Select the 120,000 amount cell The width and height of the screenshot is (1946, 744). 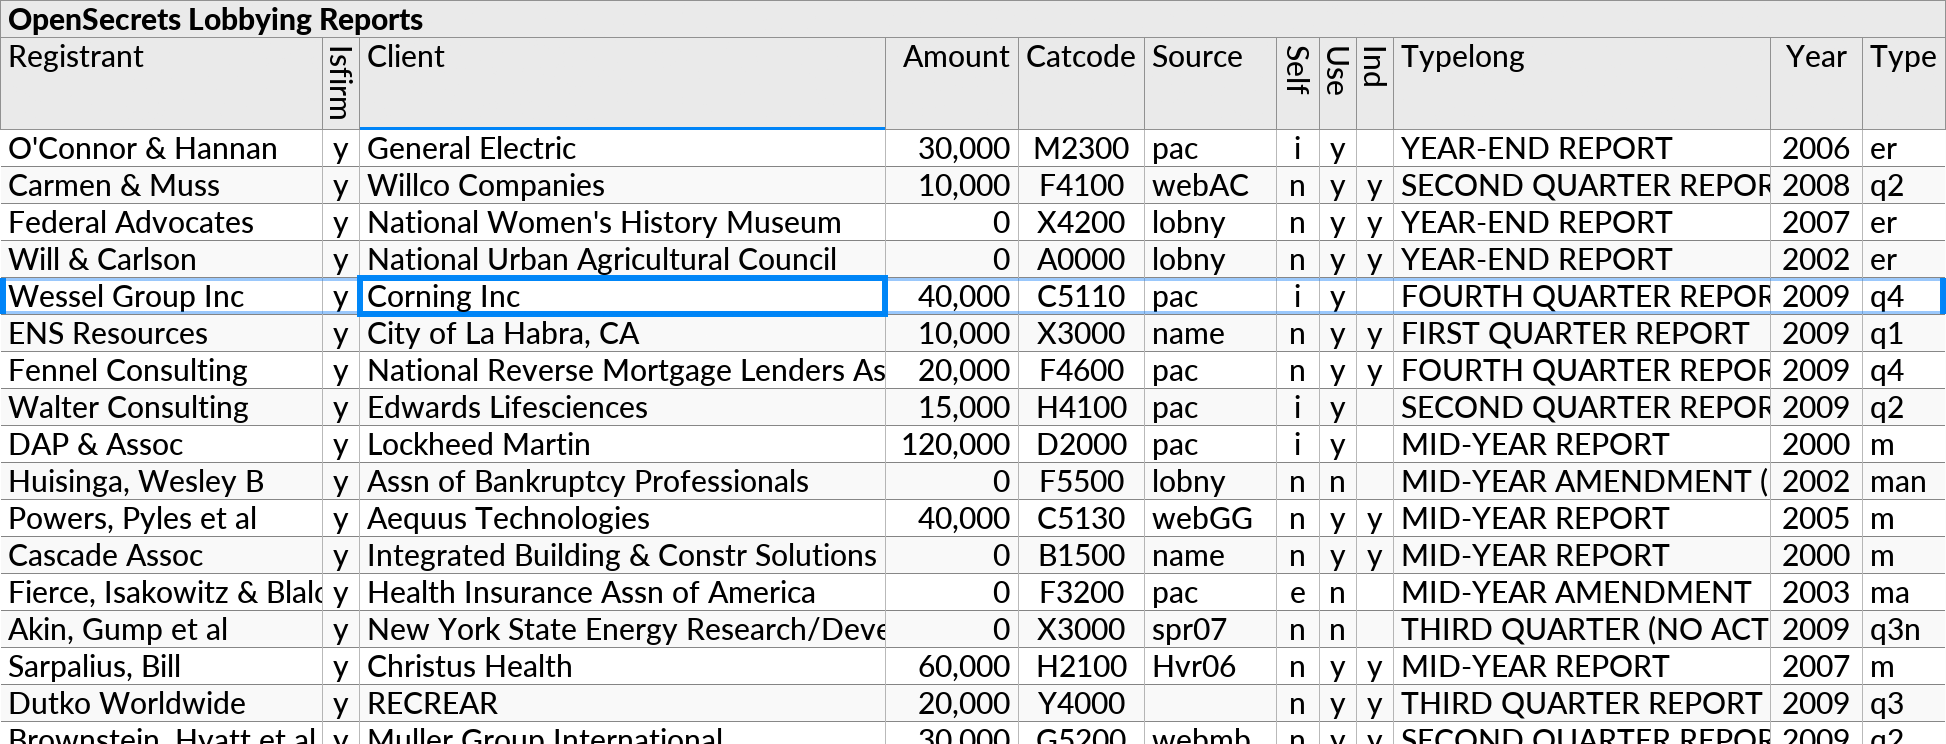[952, 444]
